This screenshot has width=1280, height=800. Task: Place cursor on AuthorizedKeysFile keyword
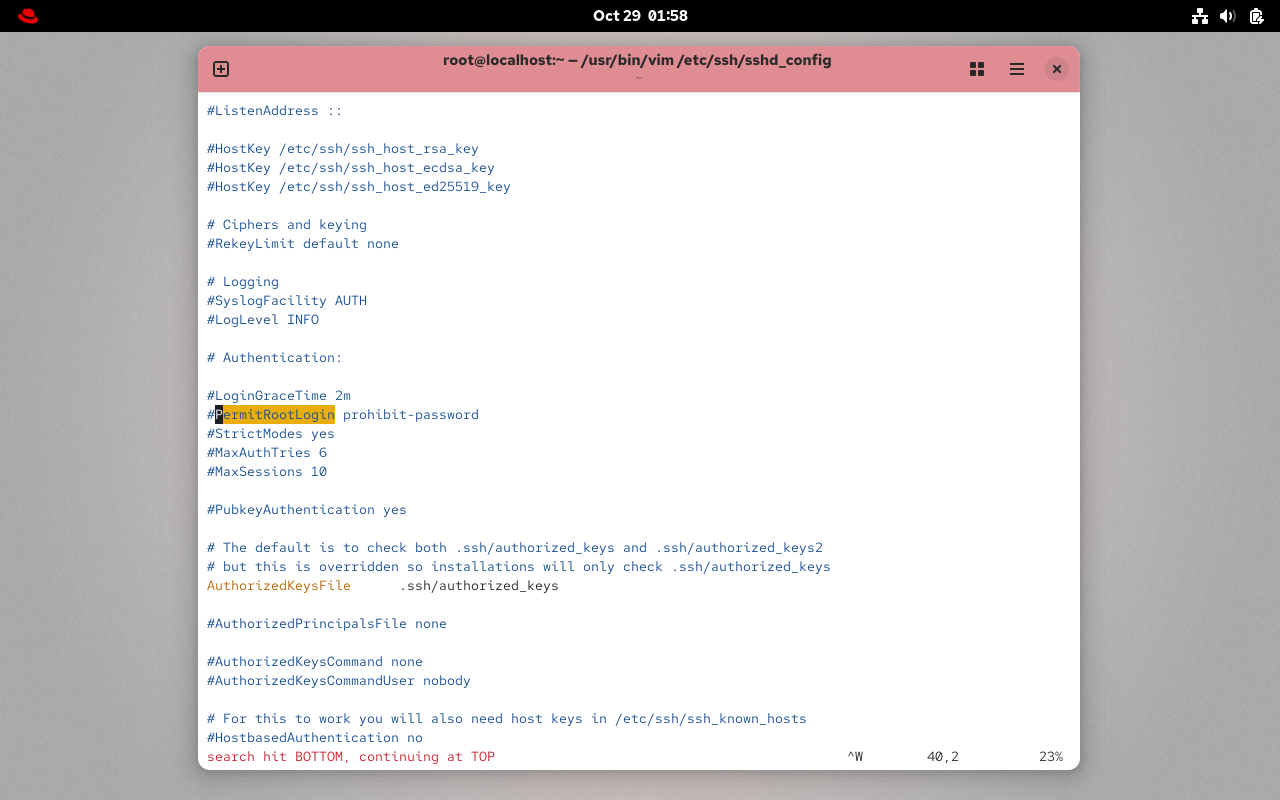pyautogui.click(x=278, y=586)
